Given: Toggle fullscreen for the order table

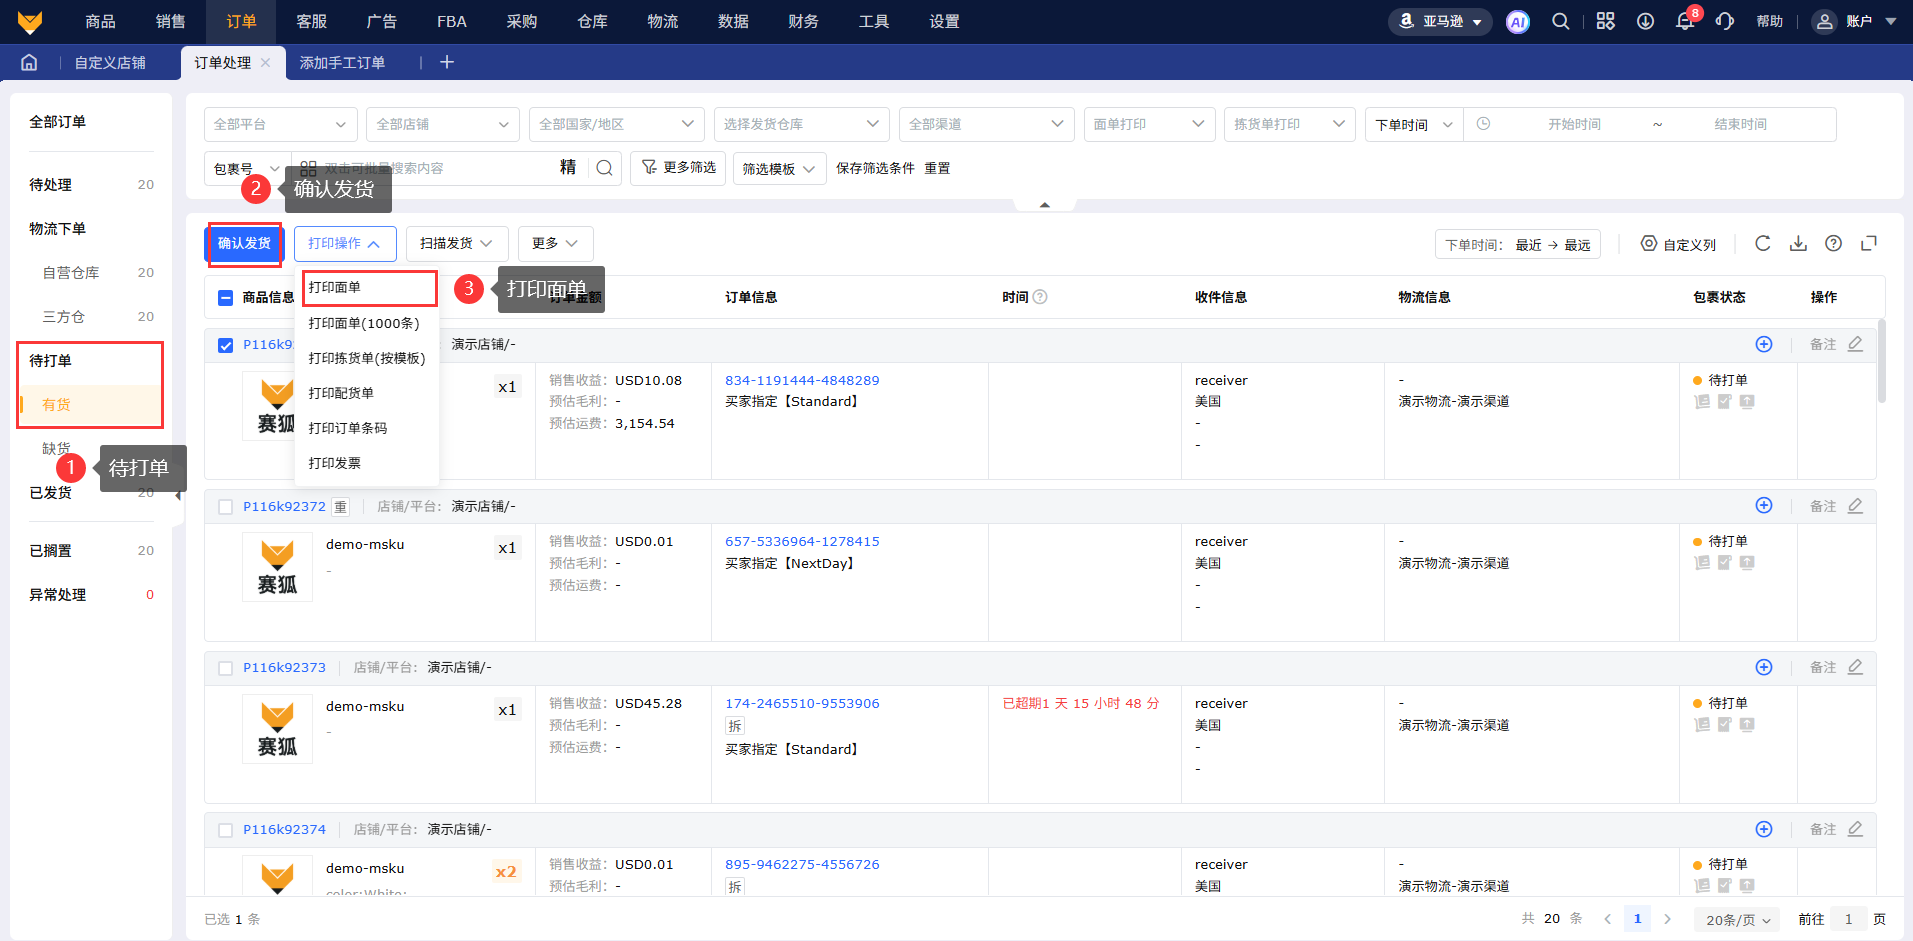Looking at the screenshot, I should pyautogui.click(x=1868, y=243).
